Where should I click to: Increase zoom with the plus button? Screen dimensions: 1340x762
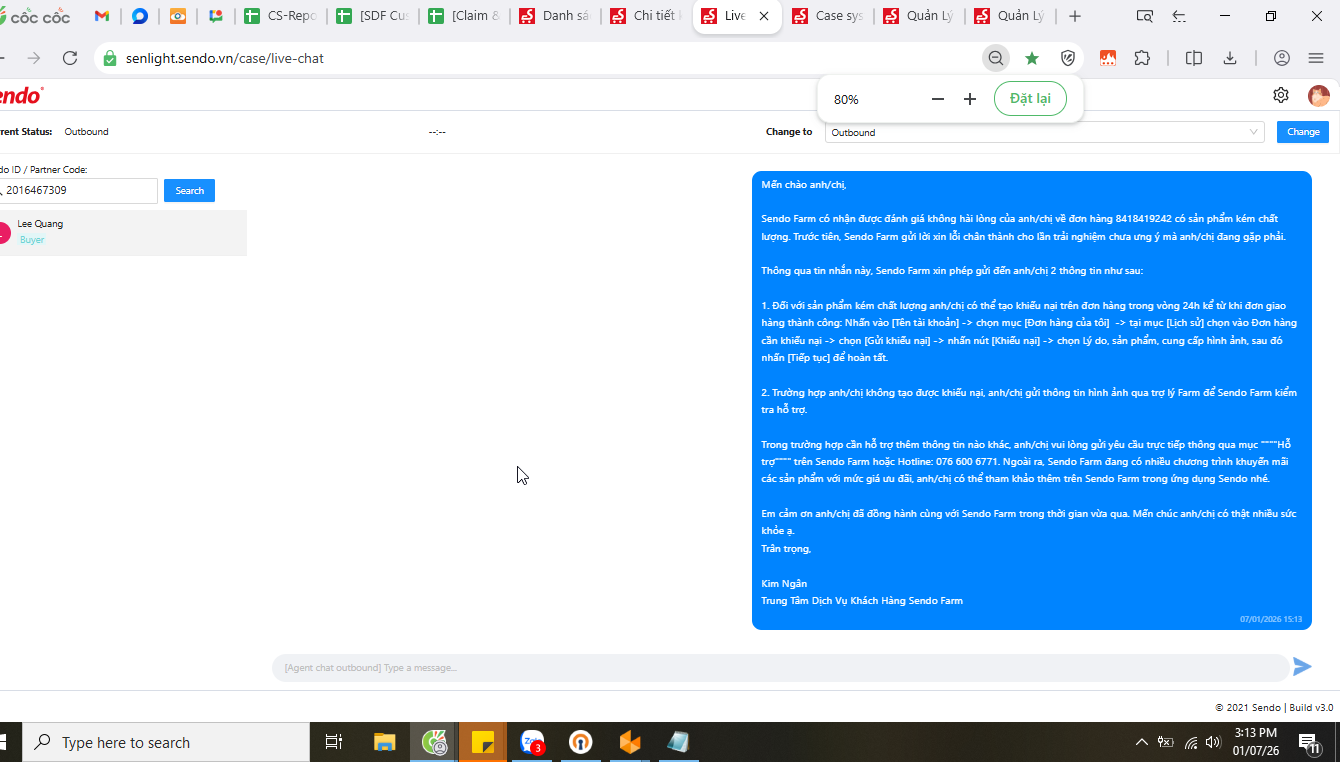click(x=969, y=99)
